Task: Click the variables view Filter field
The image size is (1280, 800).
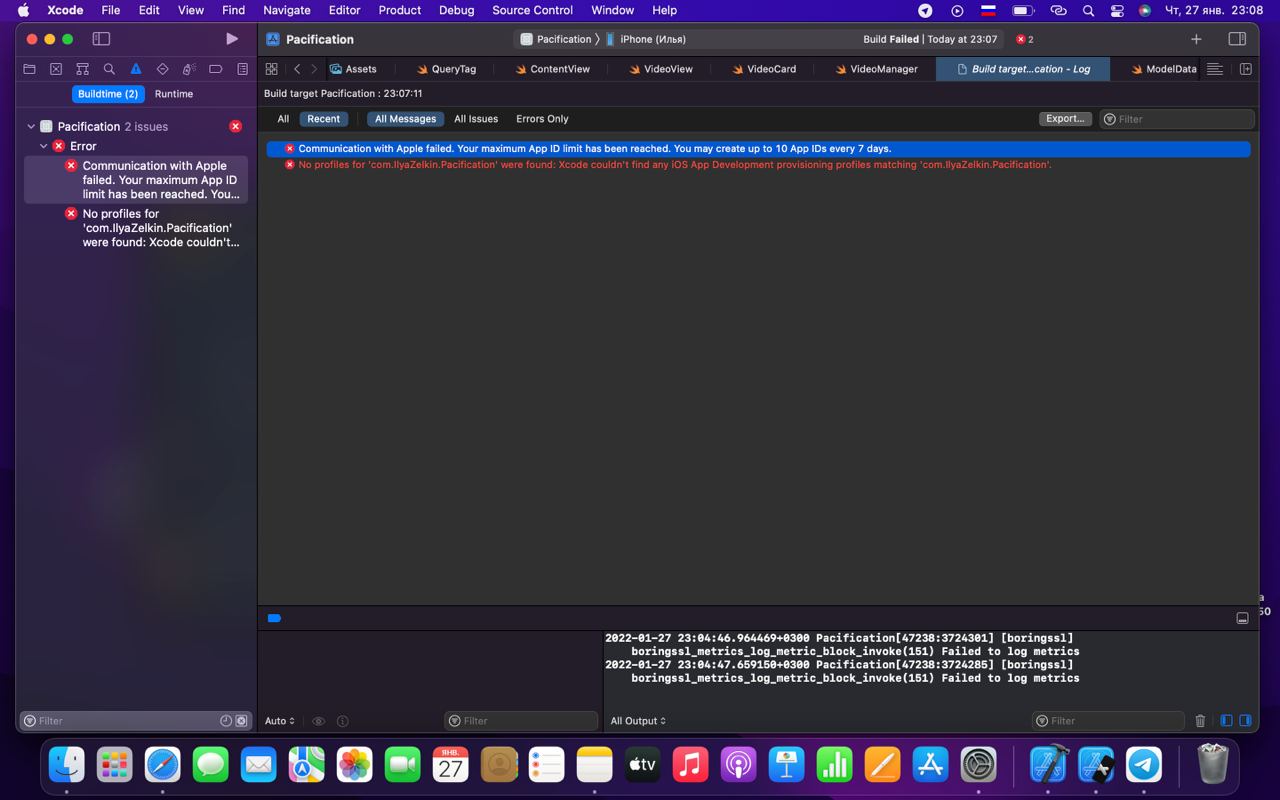Action: pos(521,721)
